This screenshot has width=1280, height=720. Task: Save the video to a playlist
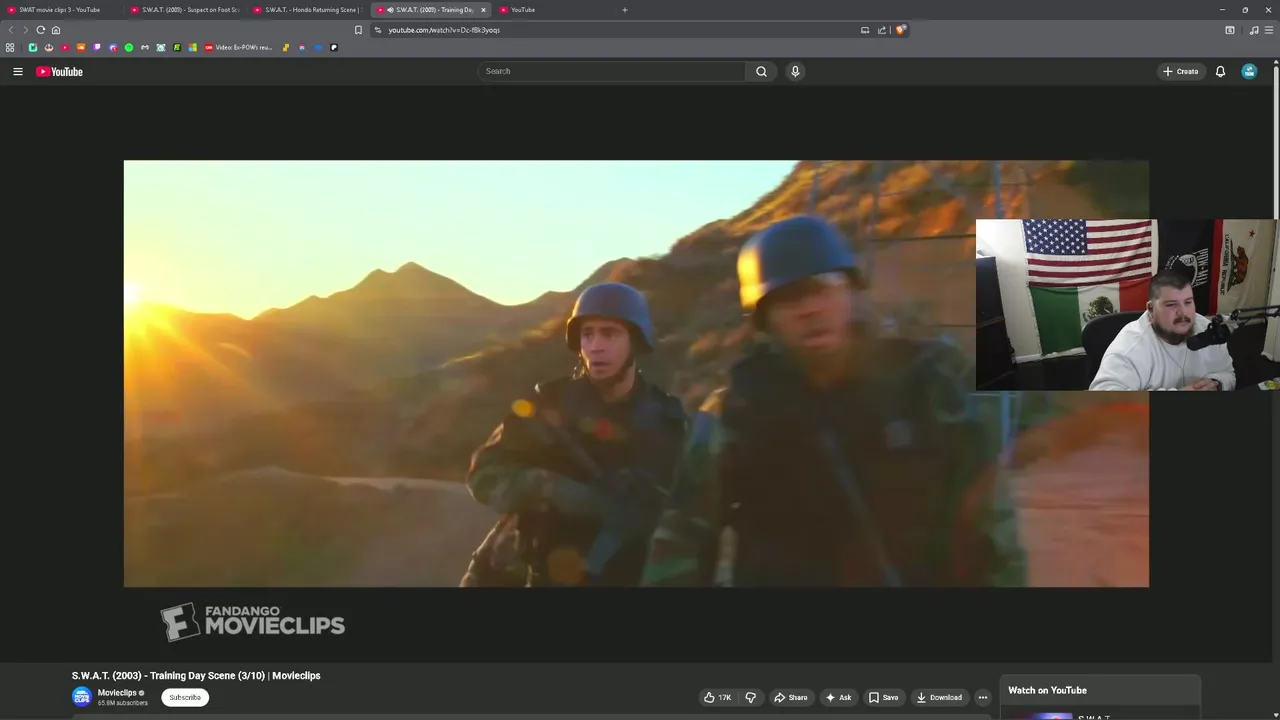(883, 697)
